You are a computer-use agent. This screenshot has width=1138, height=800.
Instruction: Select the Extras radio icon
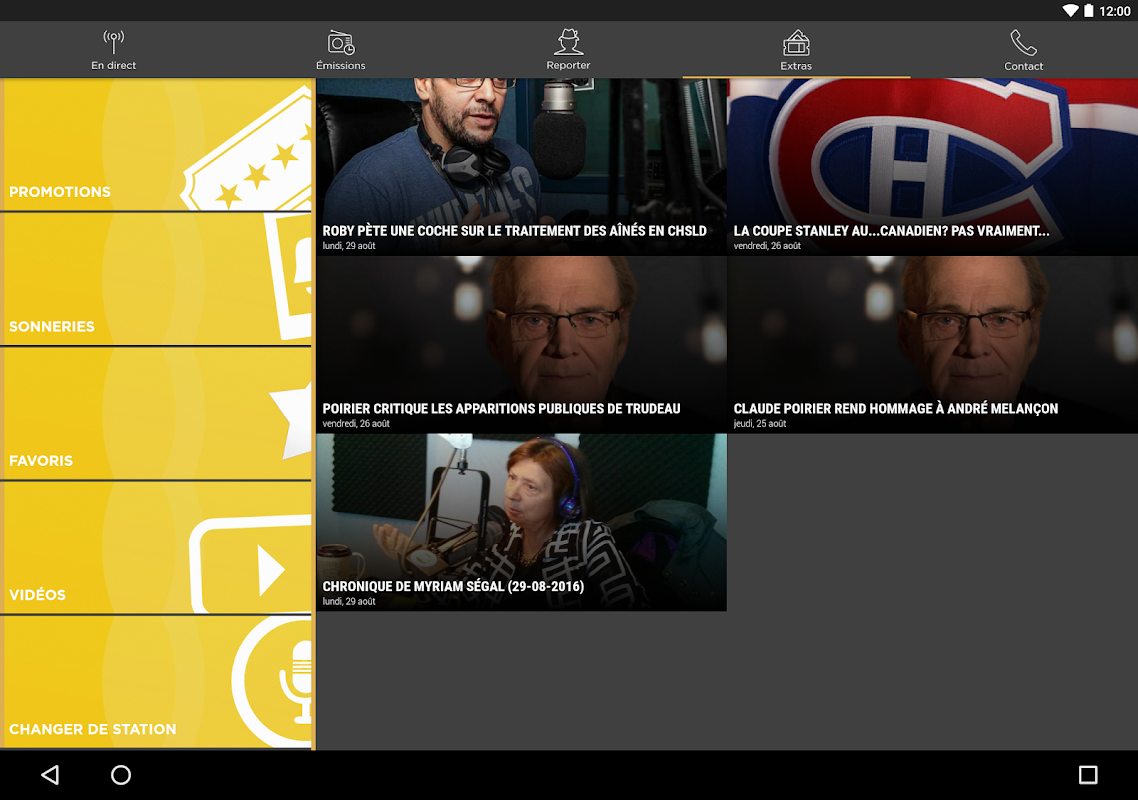pos(796,43)
